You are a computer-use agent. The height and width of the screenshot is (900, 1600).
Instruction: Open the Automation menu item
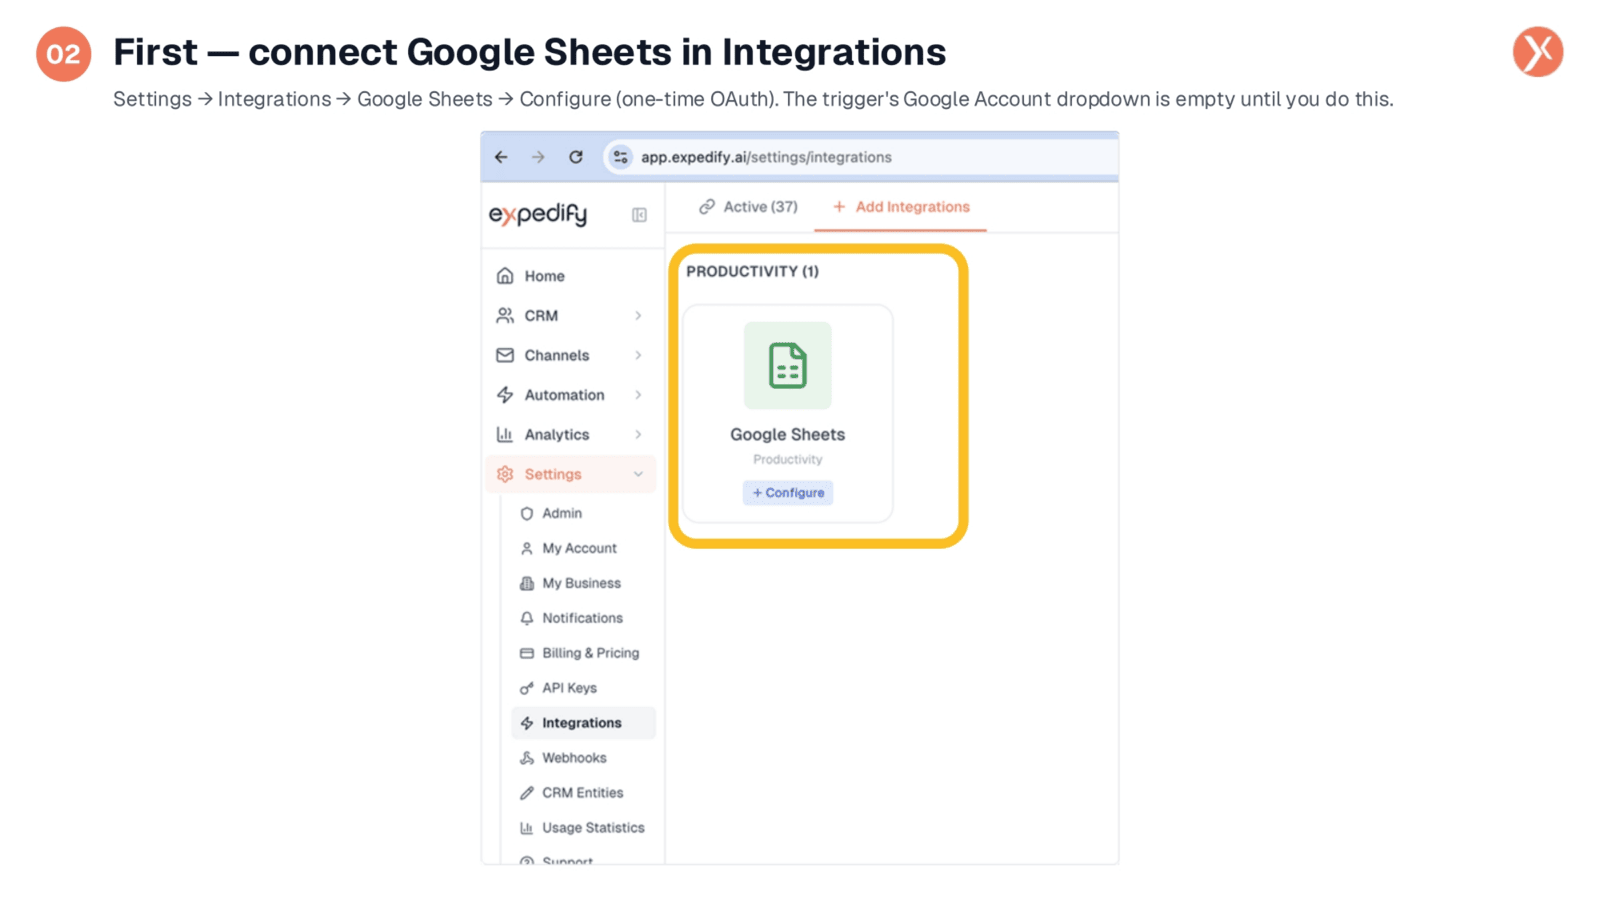571,395
